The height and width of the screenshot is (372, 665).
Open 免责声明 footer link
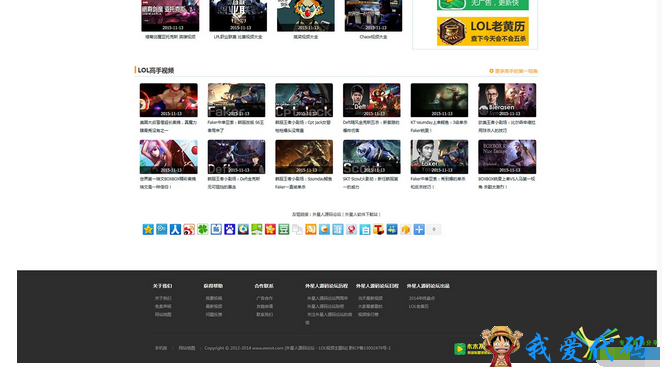[x=163, y=307]
